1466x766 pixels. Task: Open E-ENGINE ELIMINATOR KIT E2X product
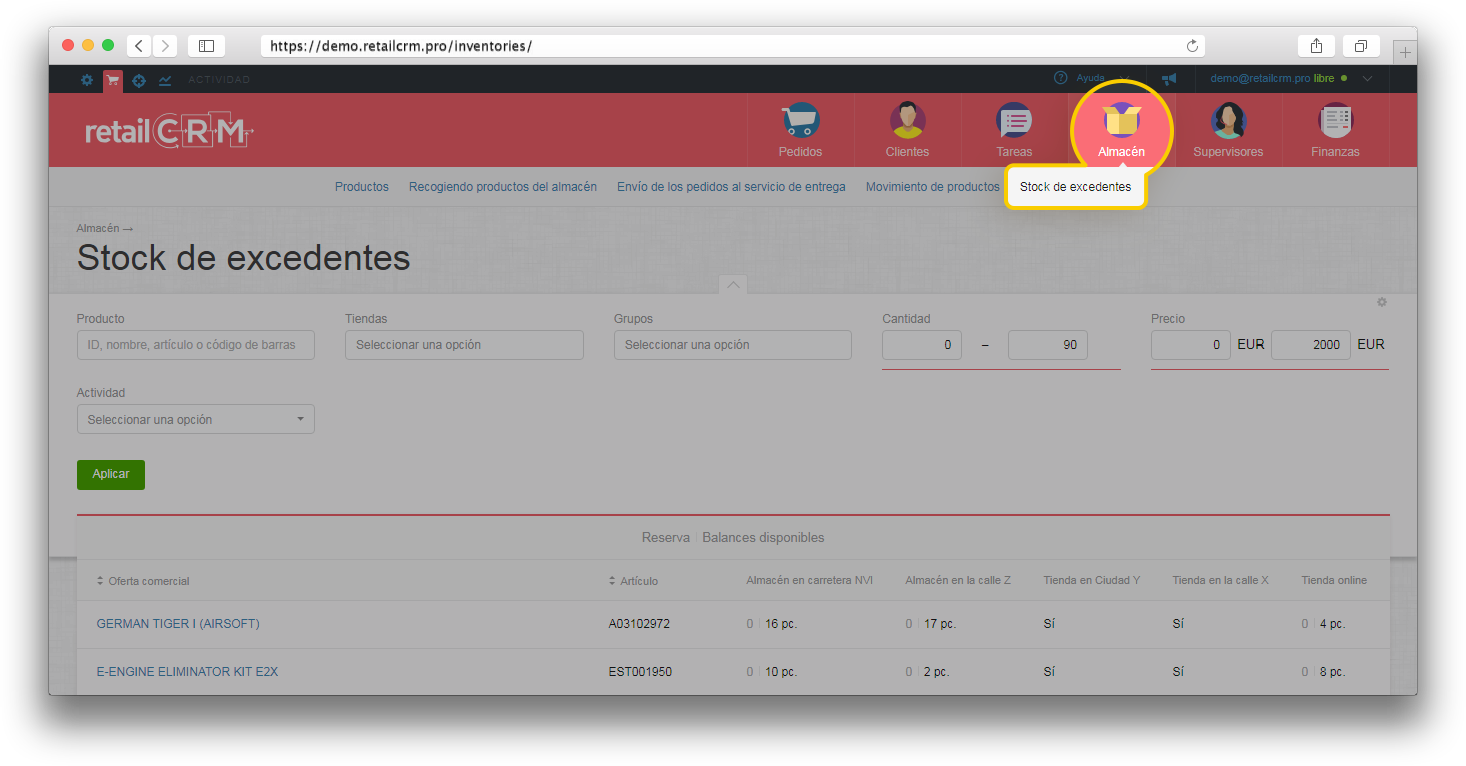187,672
